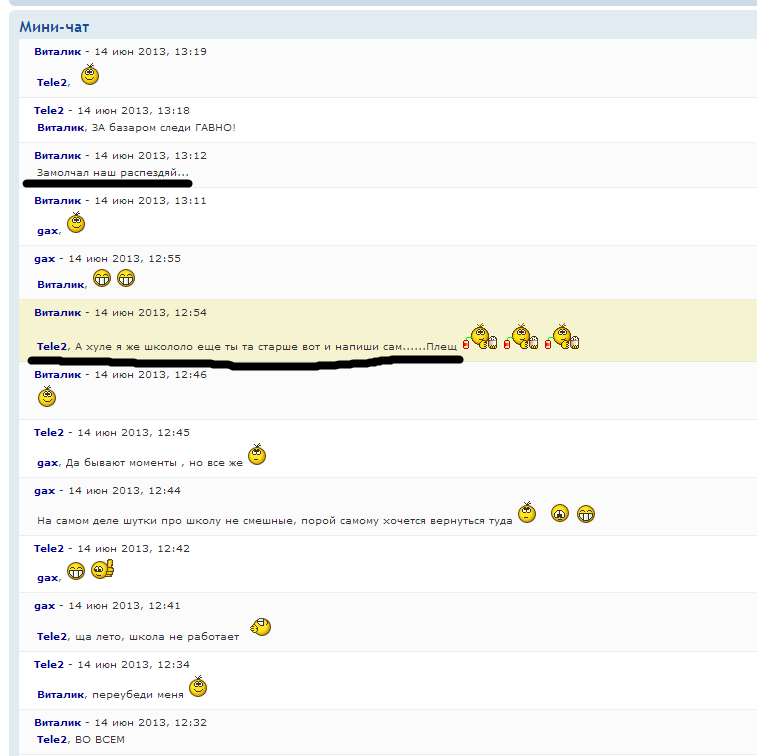Image resolution: width=757 pixels, height=756 pixels.
Task: Click the middle drinking smiley in the 12:54 message
Action: click(x=521, y=336)
